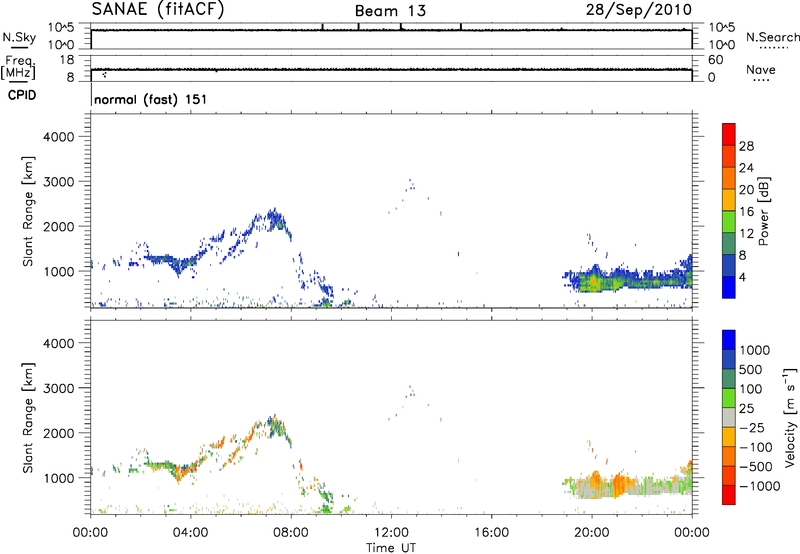The height and width of the screenshot is (554, 800).
Task: Click the 08:00 time tick label
Action: tap(291, 533)
